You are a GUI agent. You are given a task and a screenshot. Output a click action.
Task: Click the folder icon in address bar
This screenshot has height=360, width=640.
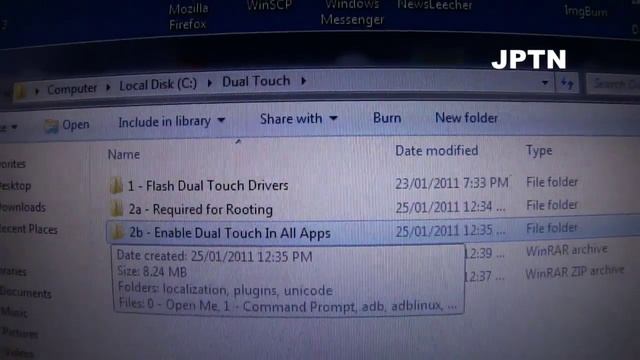pyautogui.click(x=20, y=91)
